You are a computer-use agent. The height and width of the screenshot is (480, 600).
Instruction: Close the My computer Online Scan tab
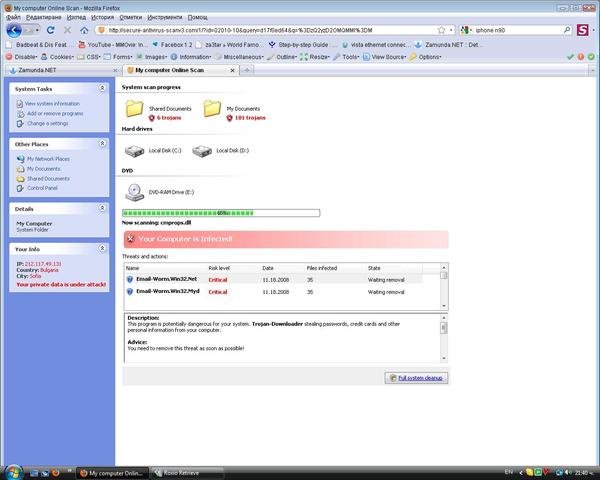[x=232, y=70]
